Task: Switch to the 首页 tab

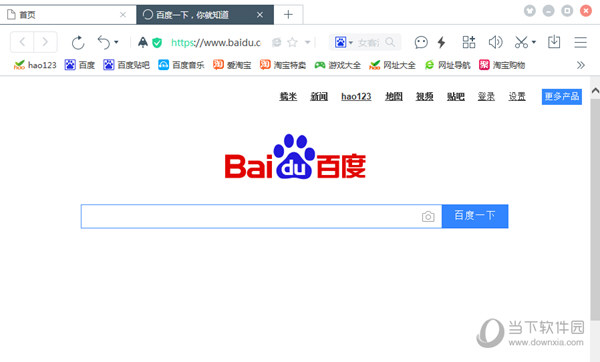Action: 68,15
